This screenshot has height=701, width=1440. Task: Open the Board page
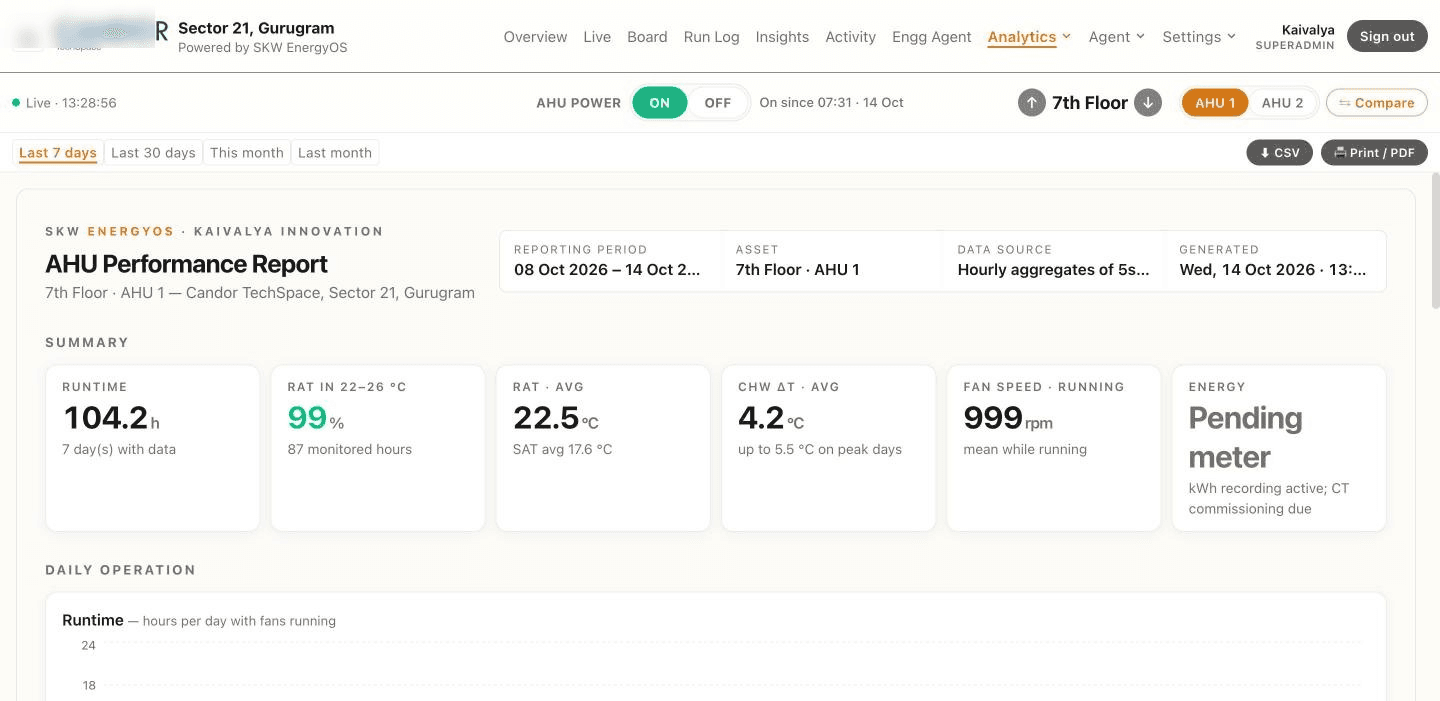(647, 37)
